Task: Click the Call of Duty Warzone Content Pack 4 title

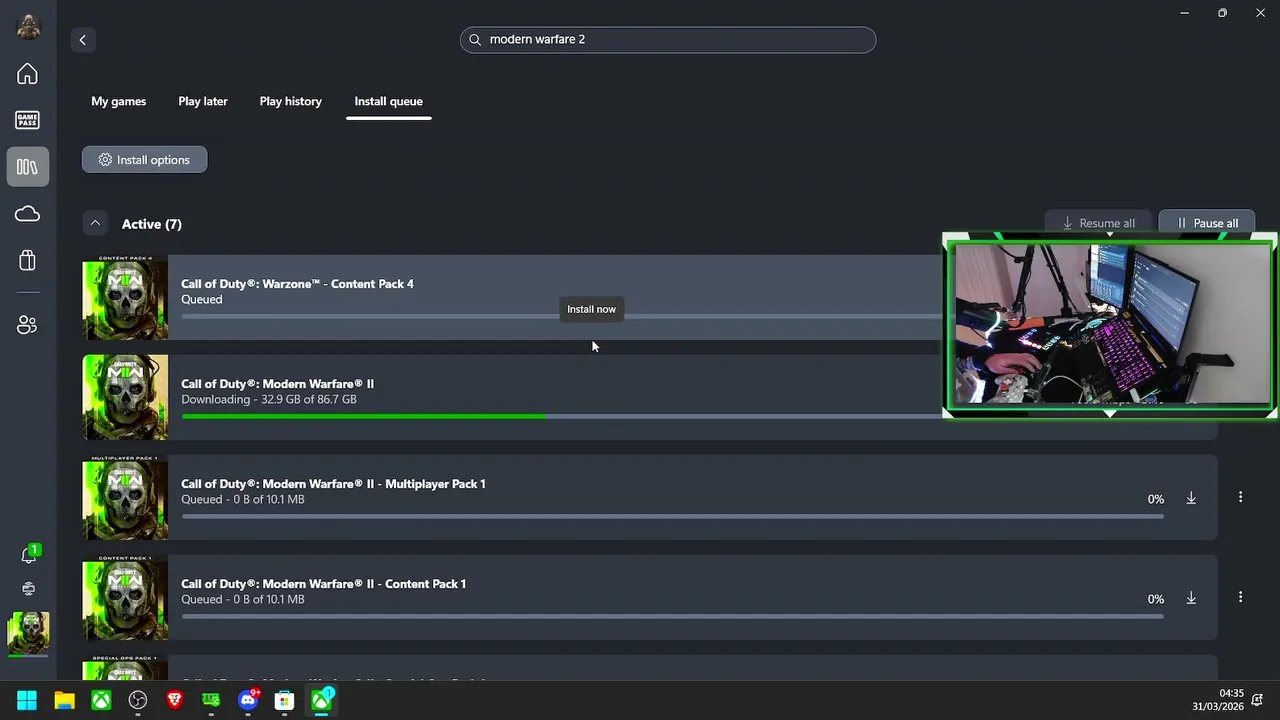Action: click(x=297, y=284)
